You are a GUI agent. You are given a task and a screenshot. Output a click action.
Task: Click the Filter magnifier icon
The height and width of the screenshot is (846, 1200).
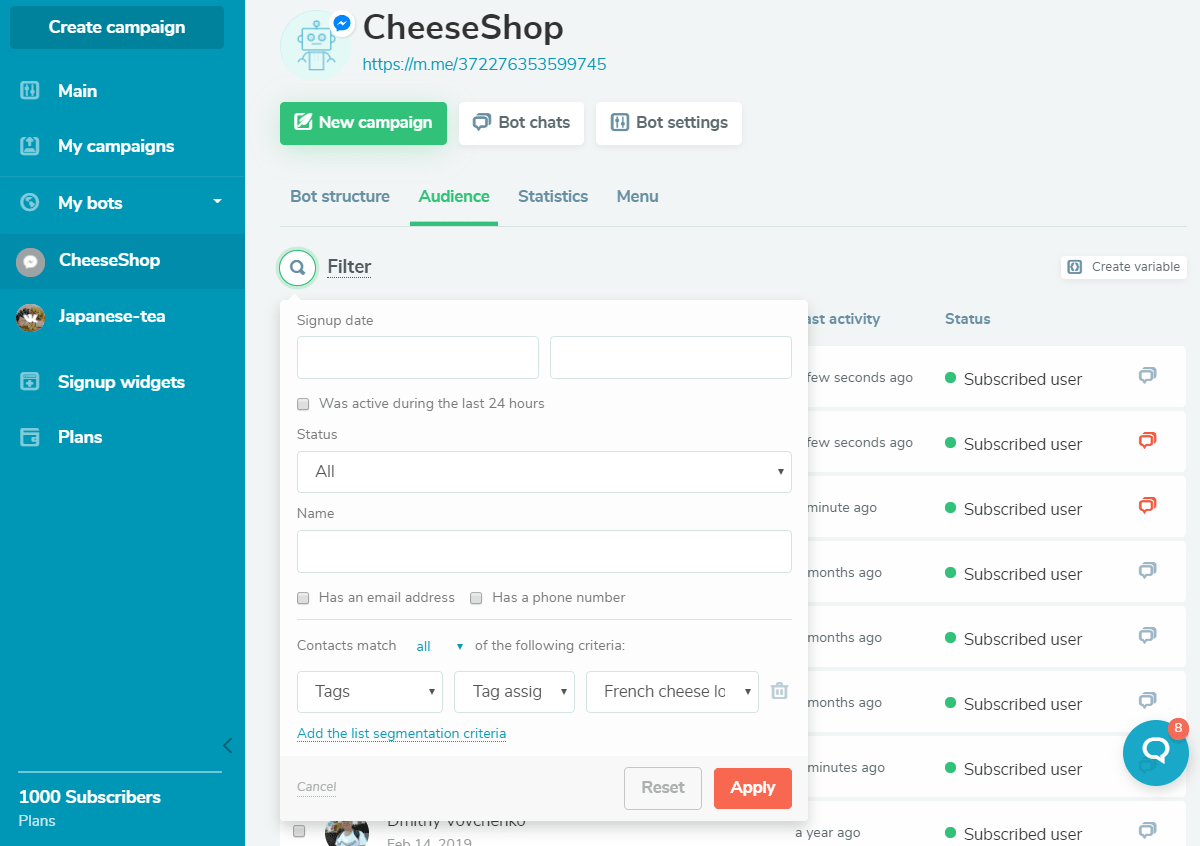pos(296,267)
